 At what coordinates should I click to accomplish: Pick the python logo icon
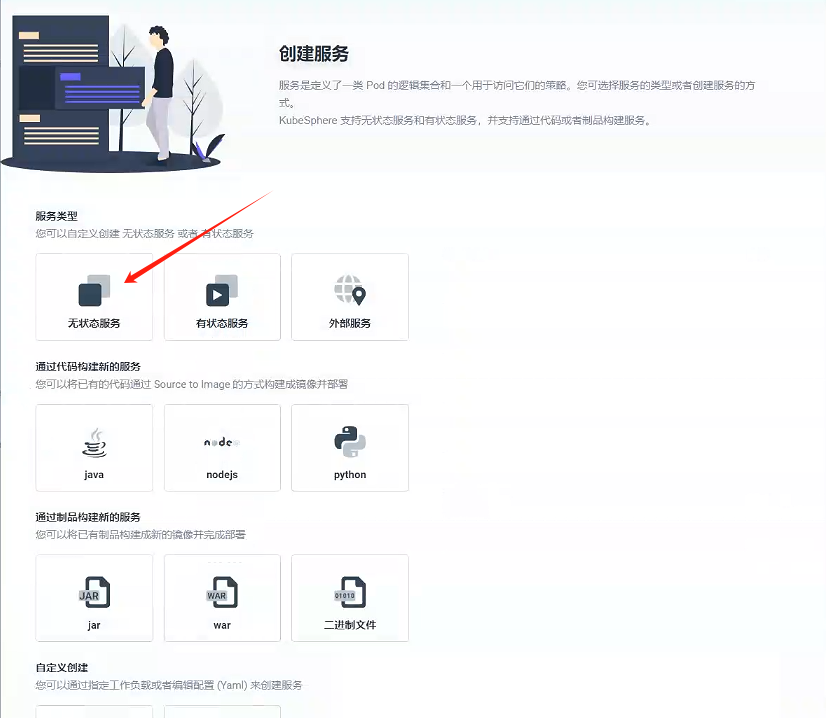[x=350, y=441]
